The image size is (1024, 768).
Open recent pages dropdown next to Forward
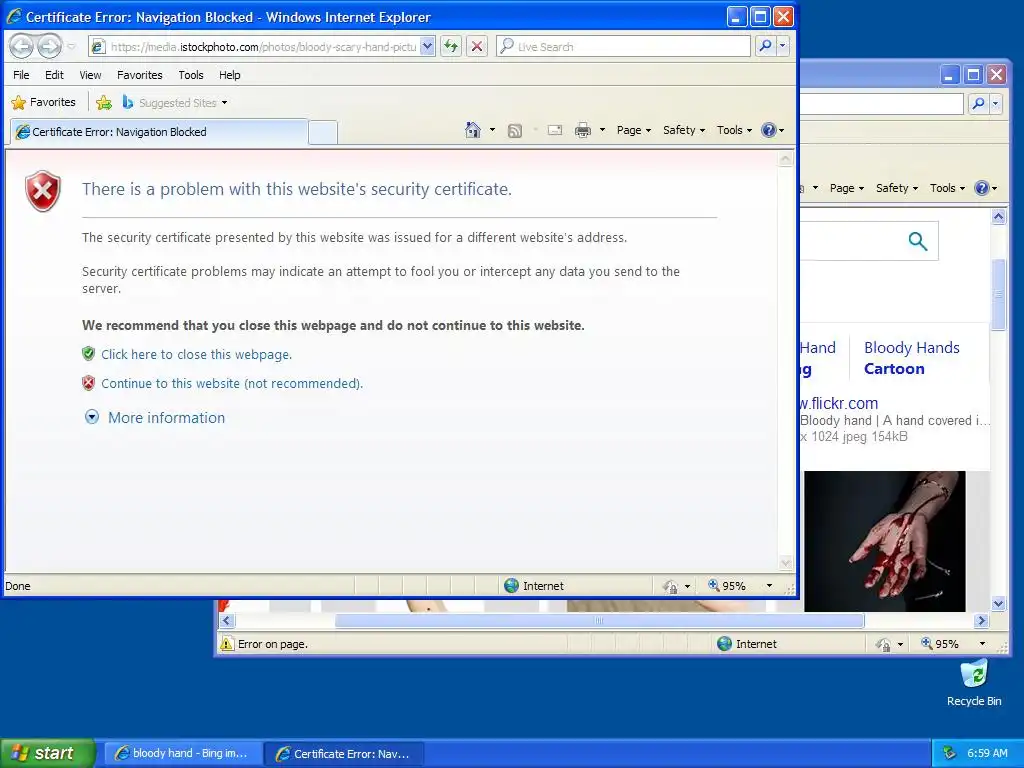[x=71, y=46]
